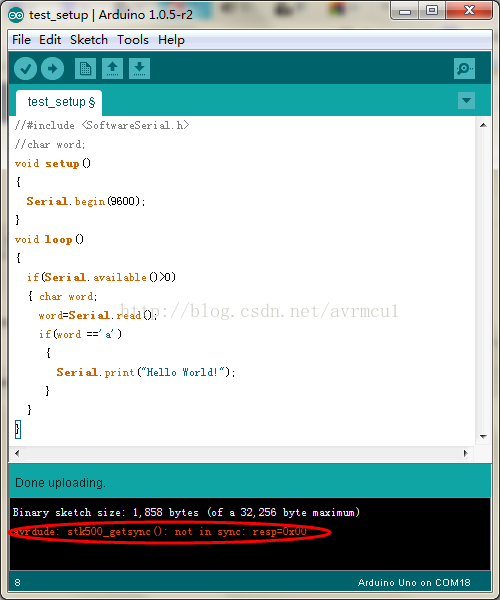Click the if(word =='a') line
Screen dimensions: 500x600
click(x=80, y=334)
